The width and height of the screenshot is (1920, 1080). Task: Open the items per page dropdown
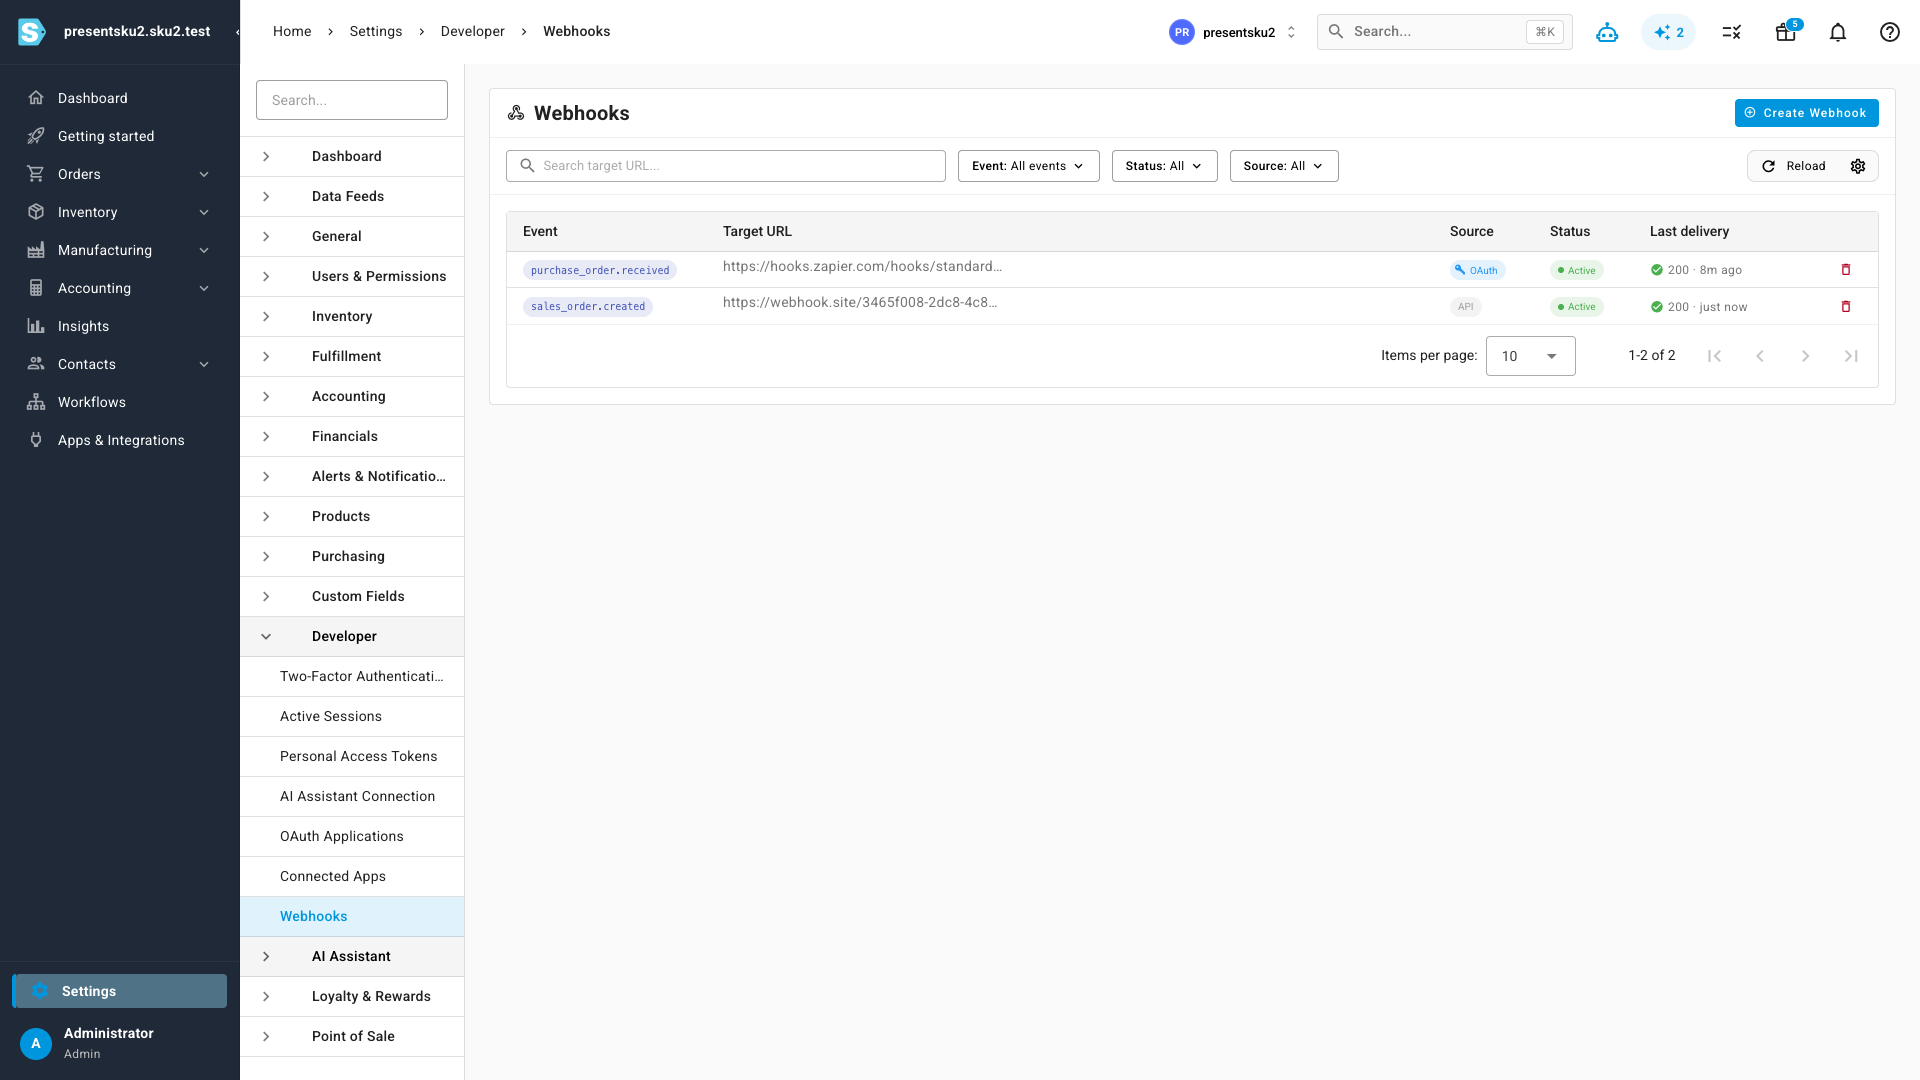[x=1530, y=356]
